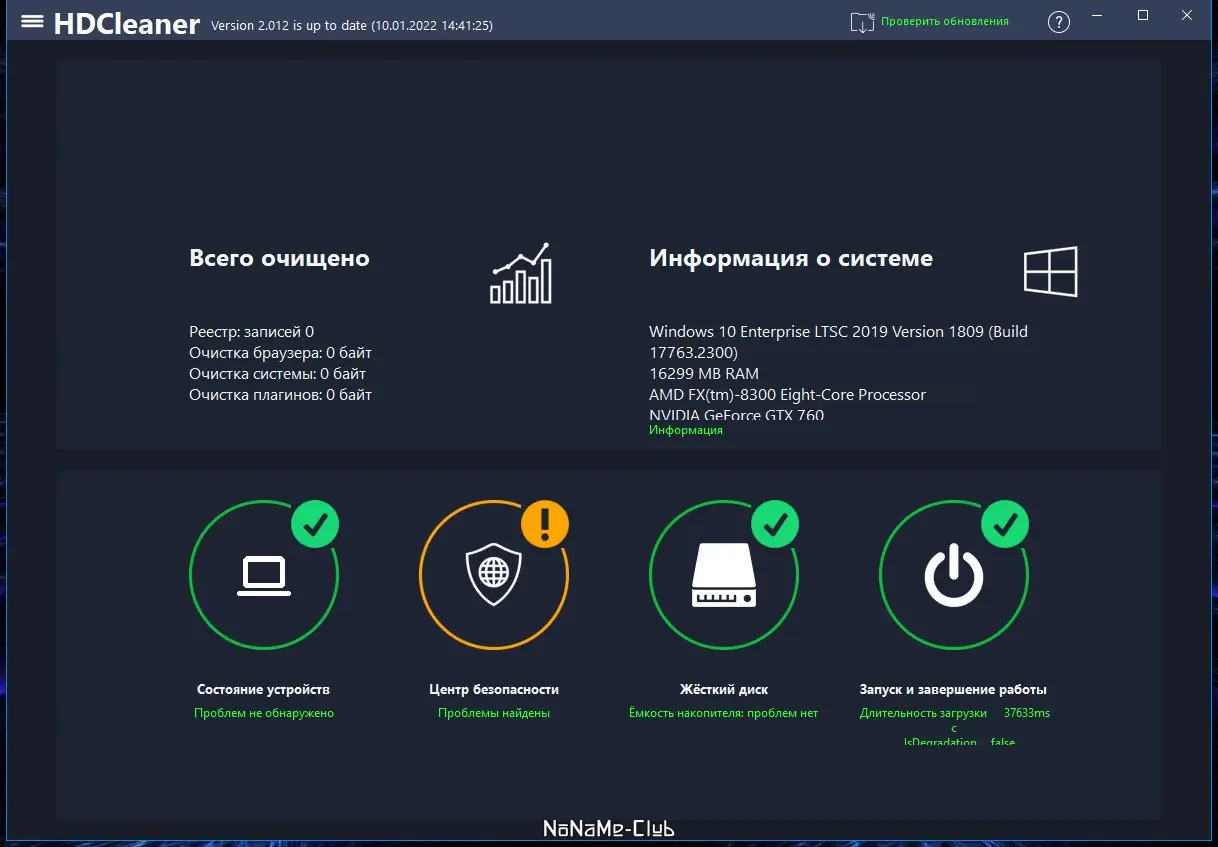The image size is (1218, 847).
Task: Click the HDCleaner title logo text
Action: 127,24
